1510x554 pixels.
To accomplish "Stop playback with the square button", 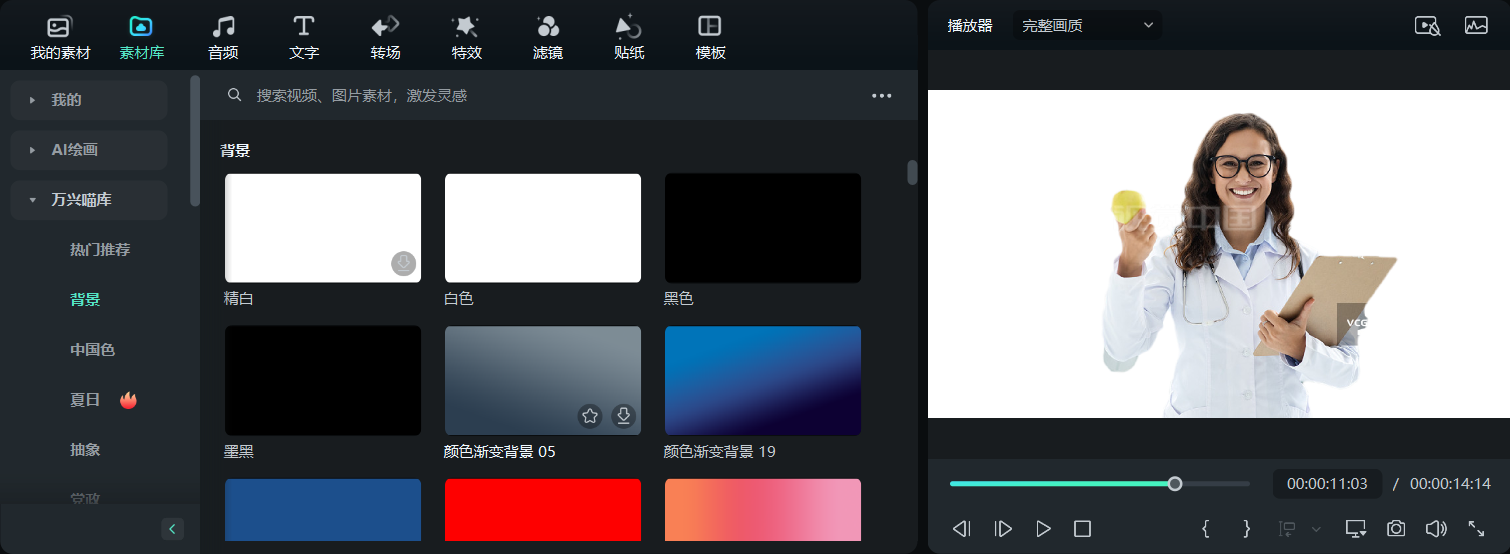I will pos(1082,529).
